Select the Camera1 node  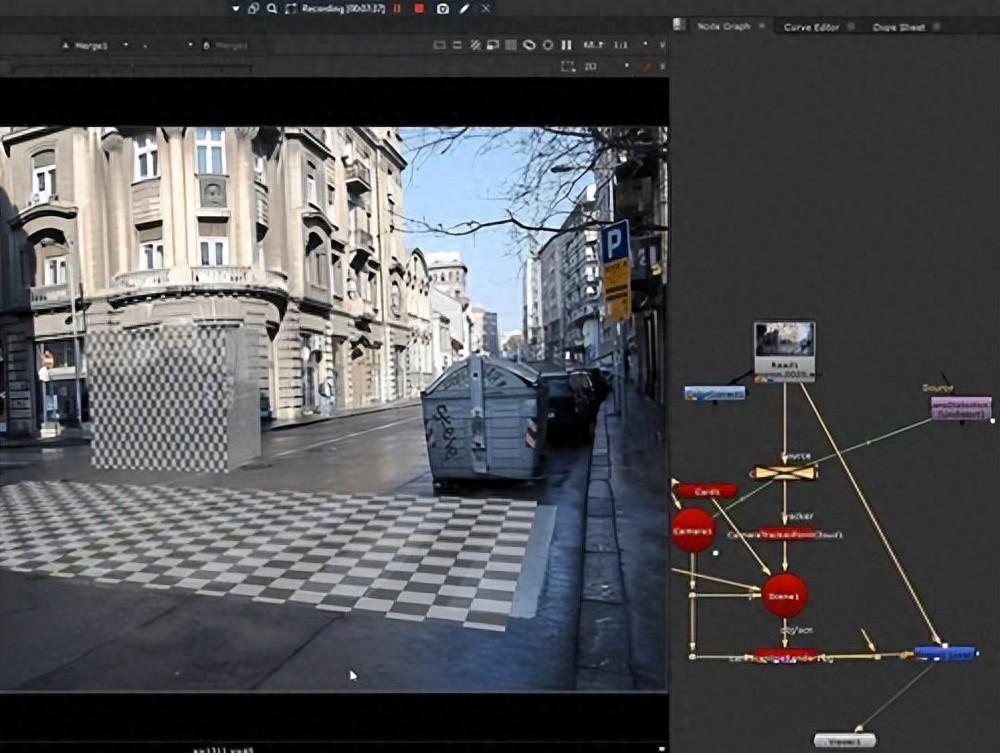pos(693,530)
